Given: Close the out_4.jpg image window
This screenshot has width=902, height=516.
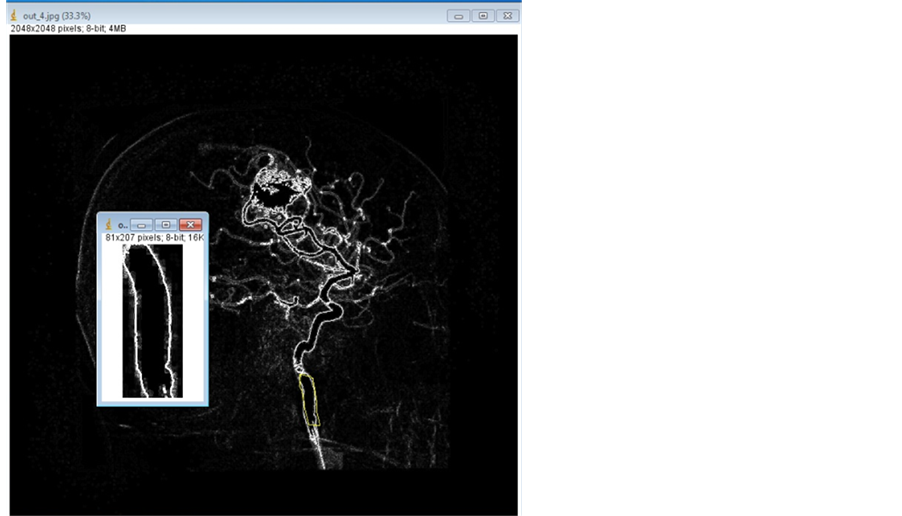Looking at the screenshot, I should 507,16.
